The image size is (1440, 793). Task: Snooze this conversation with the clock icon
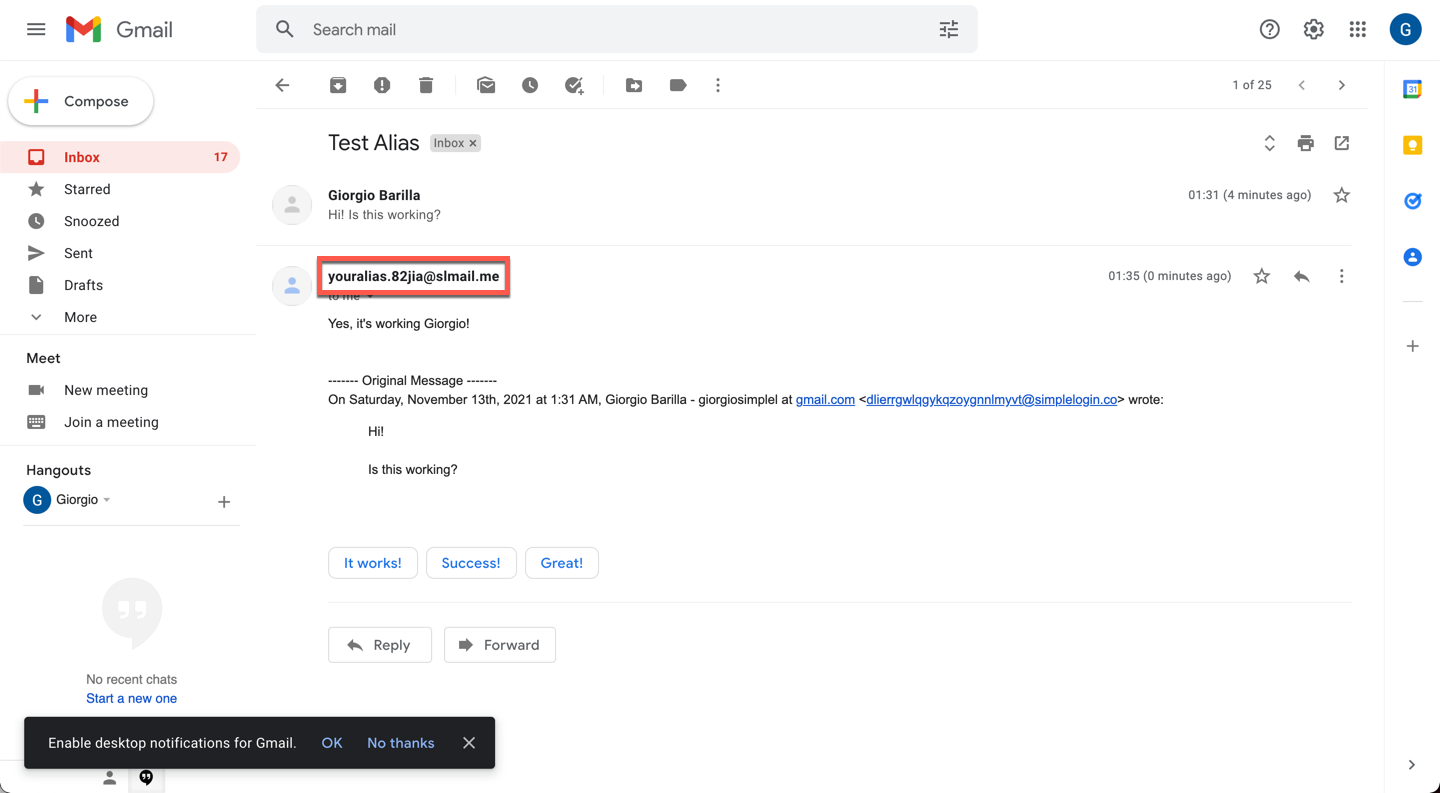pos(530,85)
